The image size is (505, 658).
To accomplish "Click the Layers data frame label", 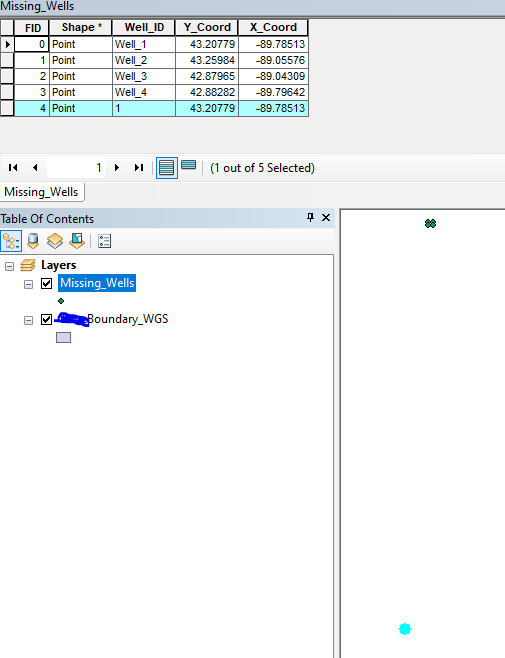I will click(58, 265).
